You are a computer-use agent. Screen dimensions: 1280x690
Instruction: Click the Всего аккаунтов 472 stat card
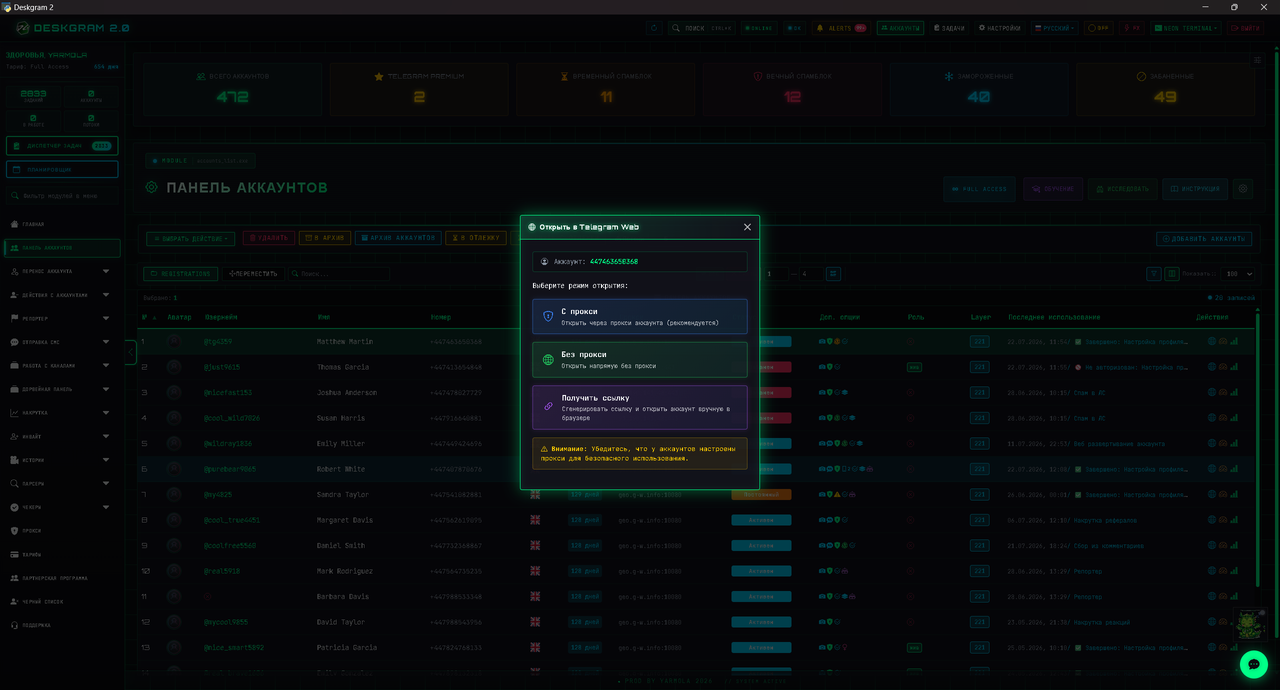233,89
